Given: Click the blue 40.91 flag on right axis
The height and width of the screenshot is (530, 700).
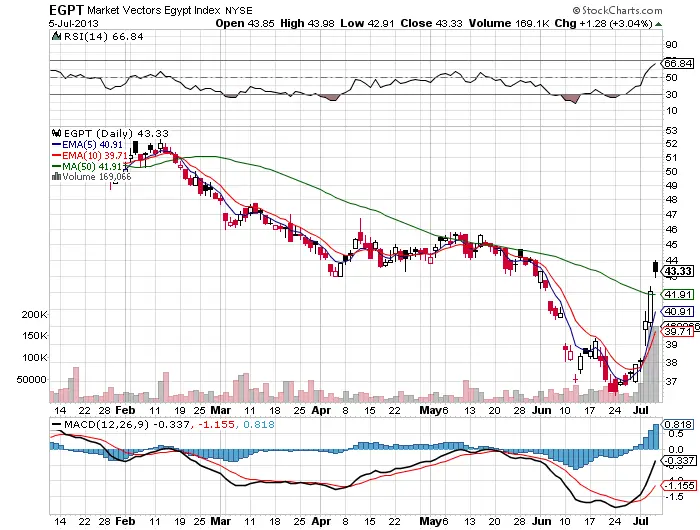Looking at the screenshot, I should 678,312.
